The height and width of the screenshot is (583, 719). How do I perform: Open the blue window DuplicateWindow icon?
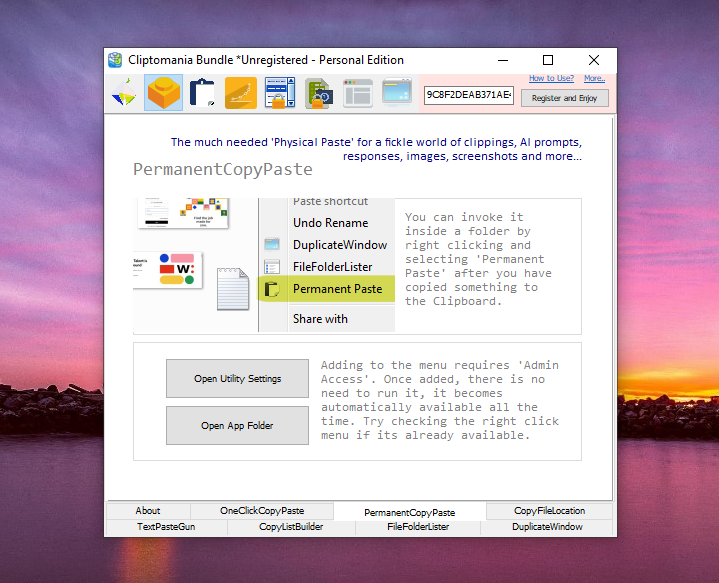[x=397, y=92]
